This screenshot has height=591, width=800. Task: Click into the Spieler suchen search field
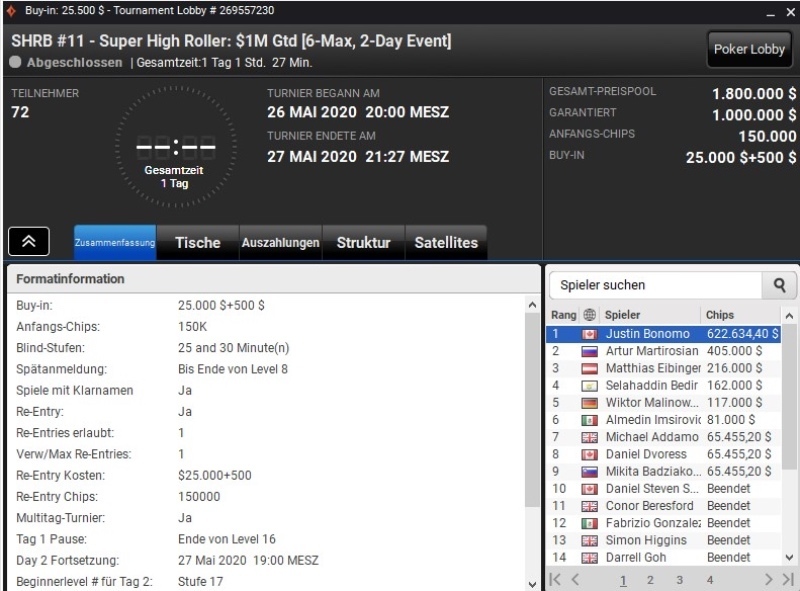pos(654,285)
